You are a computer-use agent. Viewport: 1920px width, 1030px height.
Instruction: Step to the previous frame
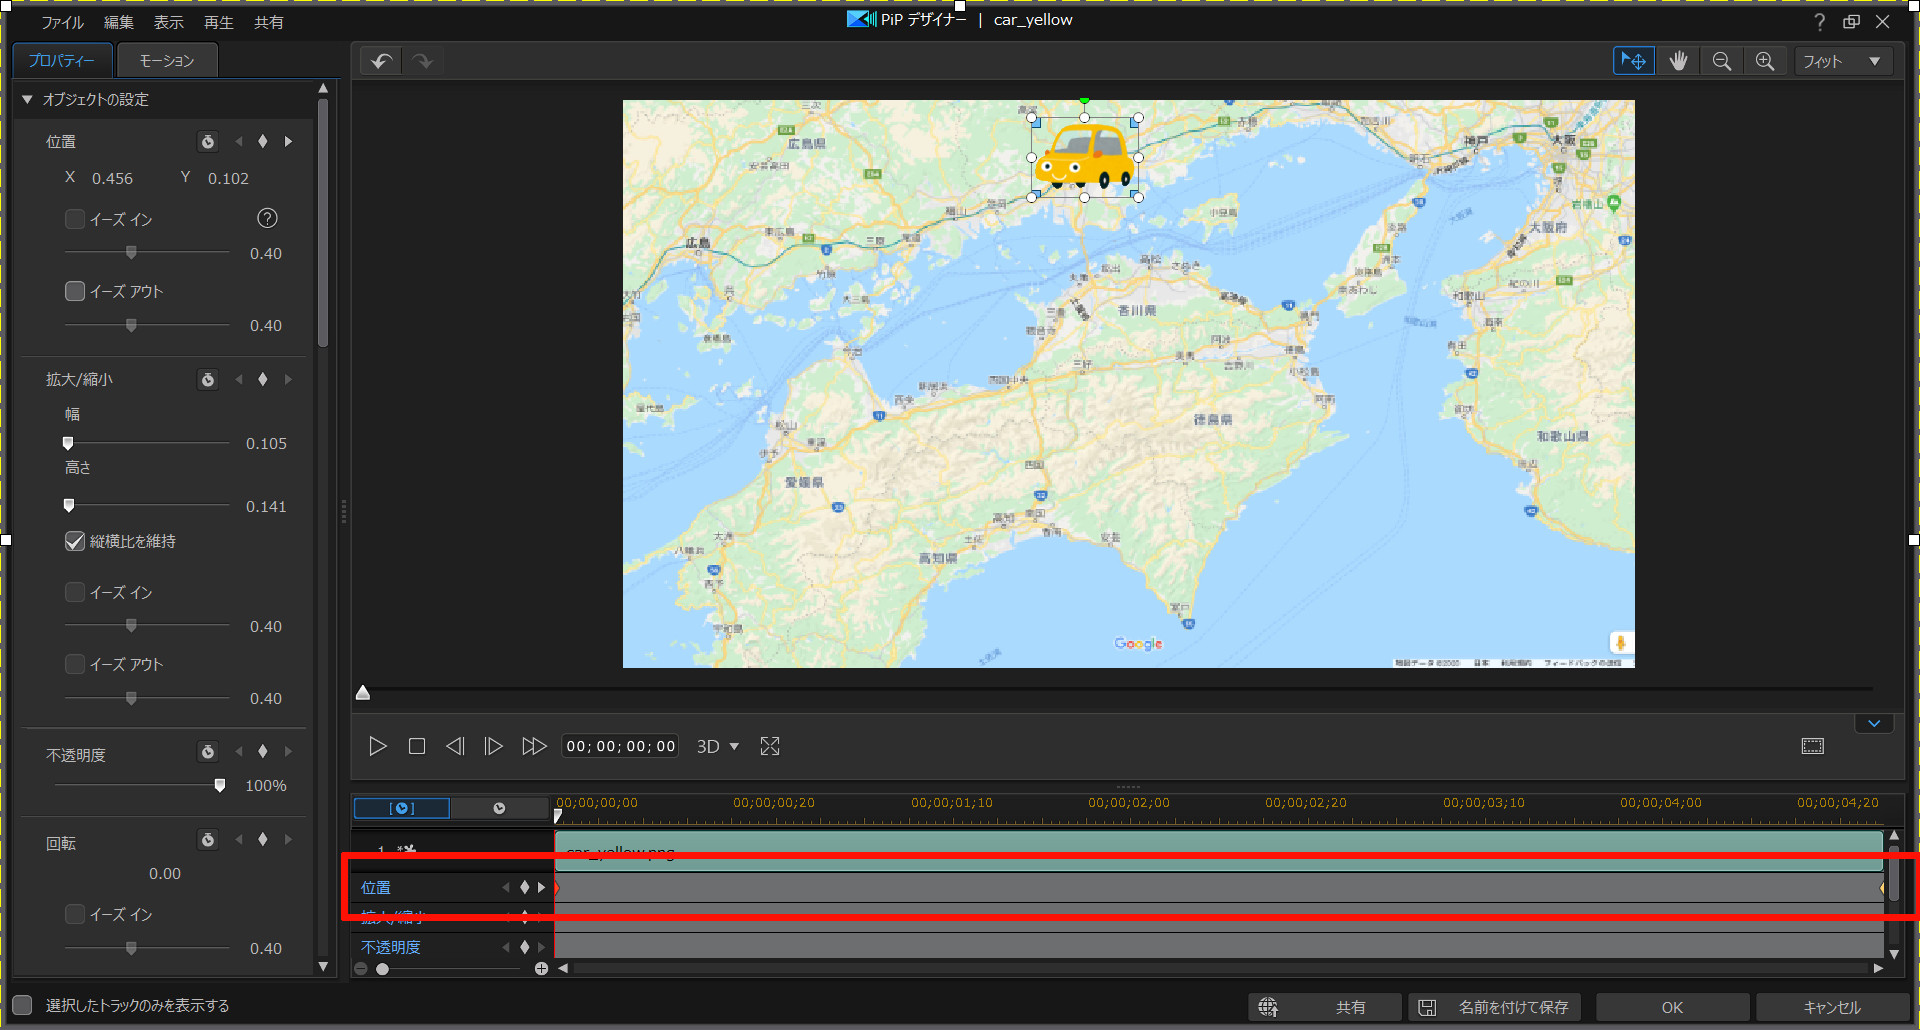point(455,746)
